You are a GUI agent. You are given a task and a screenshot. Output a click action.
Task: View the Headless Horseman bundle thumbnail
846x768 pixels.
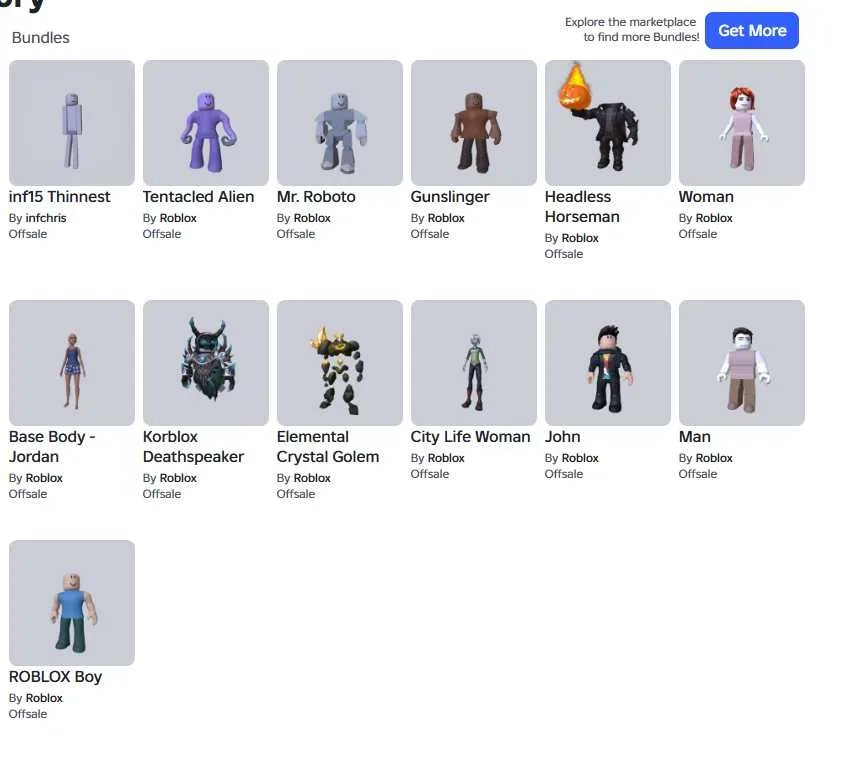click(x=608, y=123)
